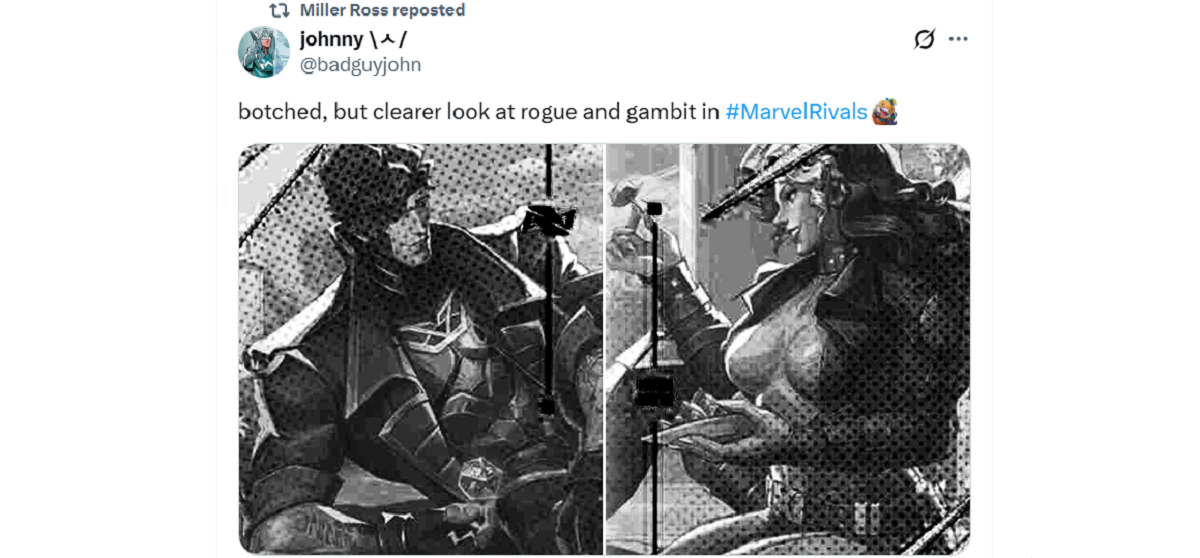The height and width of the screenshot is (558, 1200).
Task: Open the three-dot More options menu
Action: point(958,39)
